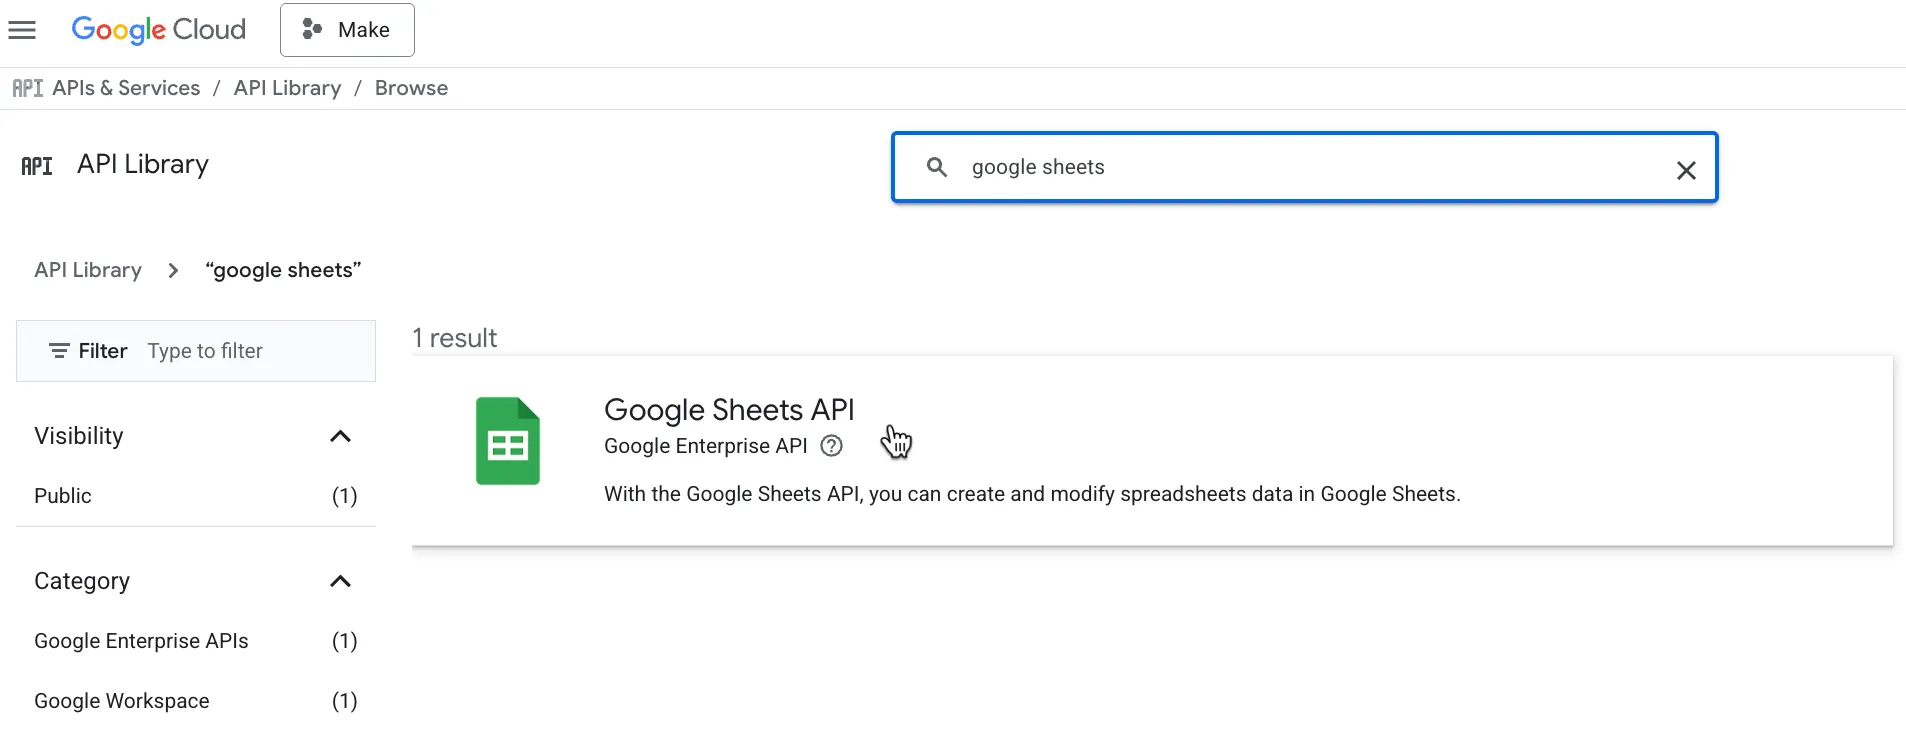Screen dimensions: 1906x730
Task: Click the API icon in the breadcrumb bar
Action: tap(28, 88)
